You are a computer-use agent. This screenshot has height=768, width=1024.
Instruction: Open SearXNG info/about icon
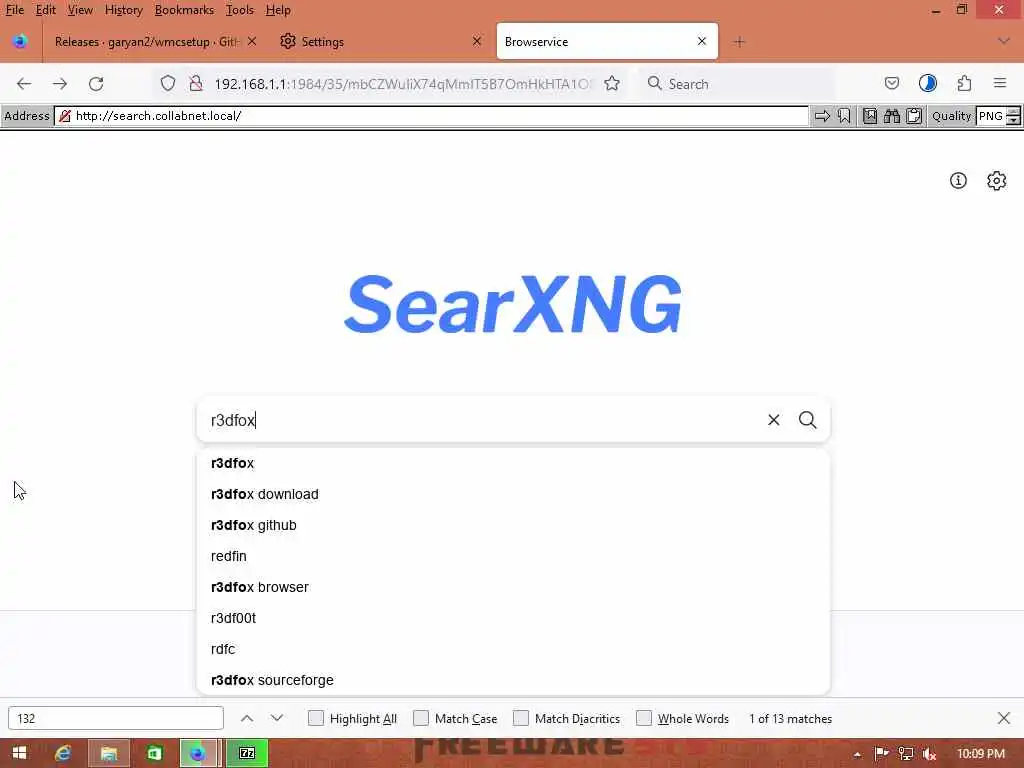(x=958, y=181)
